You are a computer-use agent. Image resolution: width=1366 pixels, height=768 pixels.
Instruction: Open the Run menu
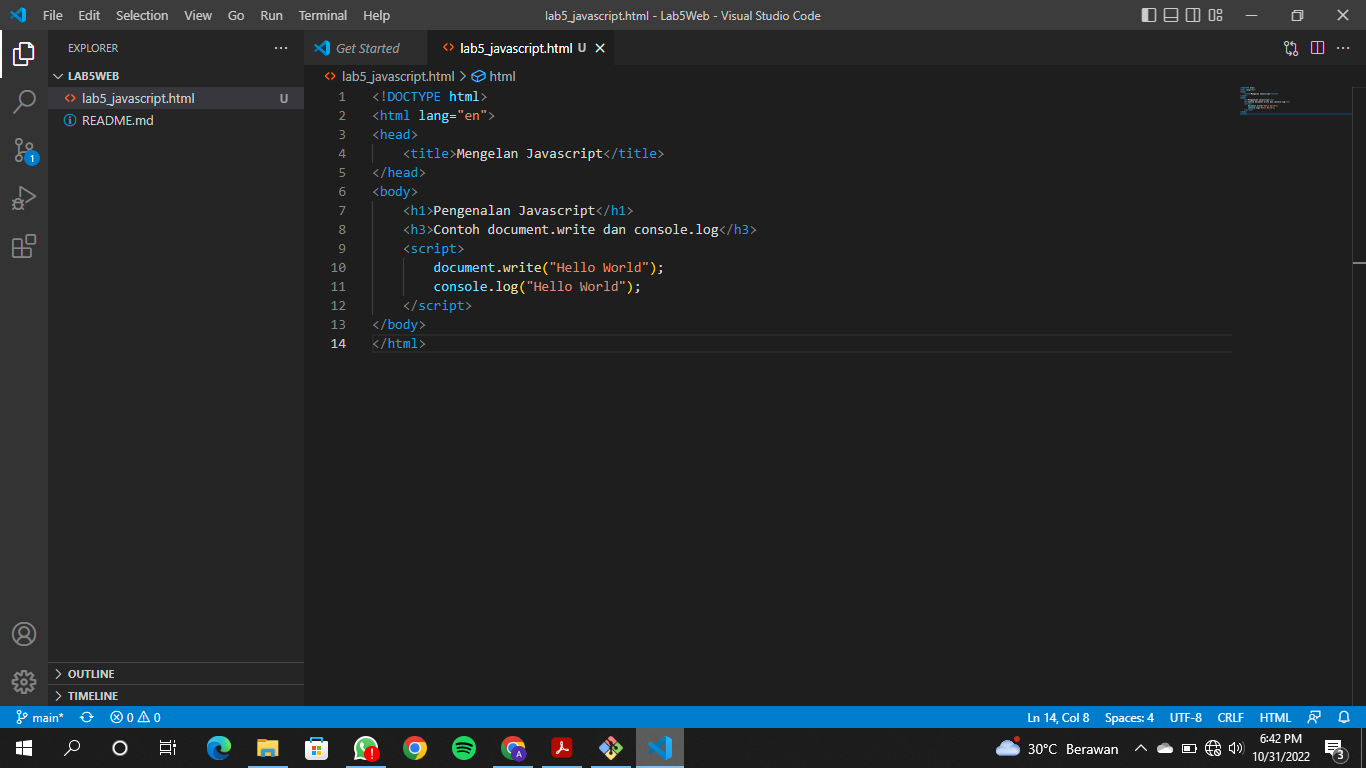(x=271, y=15)
